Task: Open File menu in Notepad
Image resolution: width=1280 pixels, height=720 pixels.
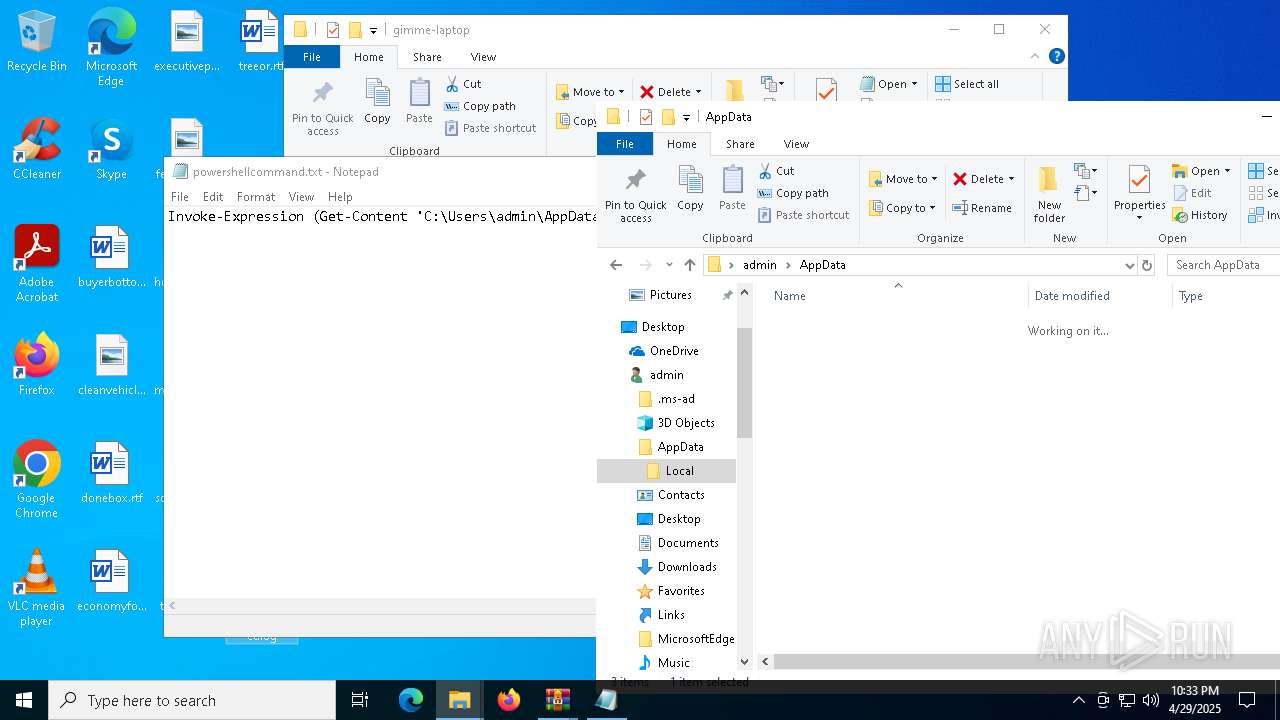Action: click(180, 197)
